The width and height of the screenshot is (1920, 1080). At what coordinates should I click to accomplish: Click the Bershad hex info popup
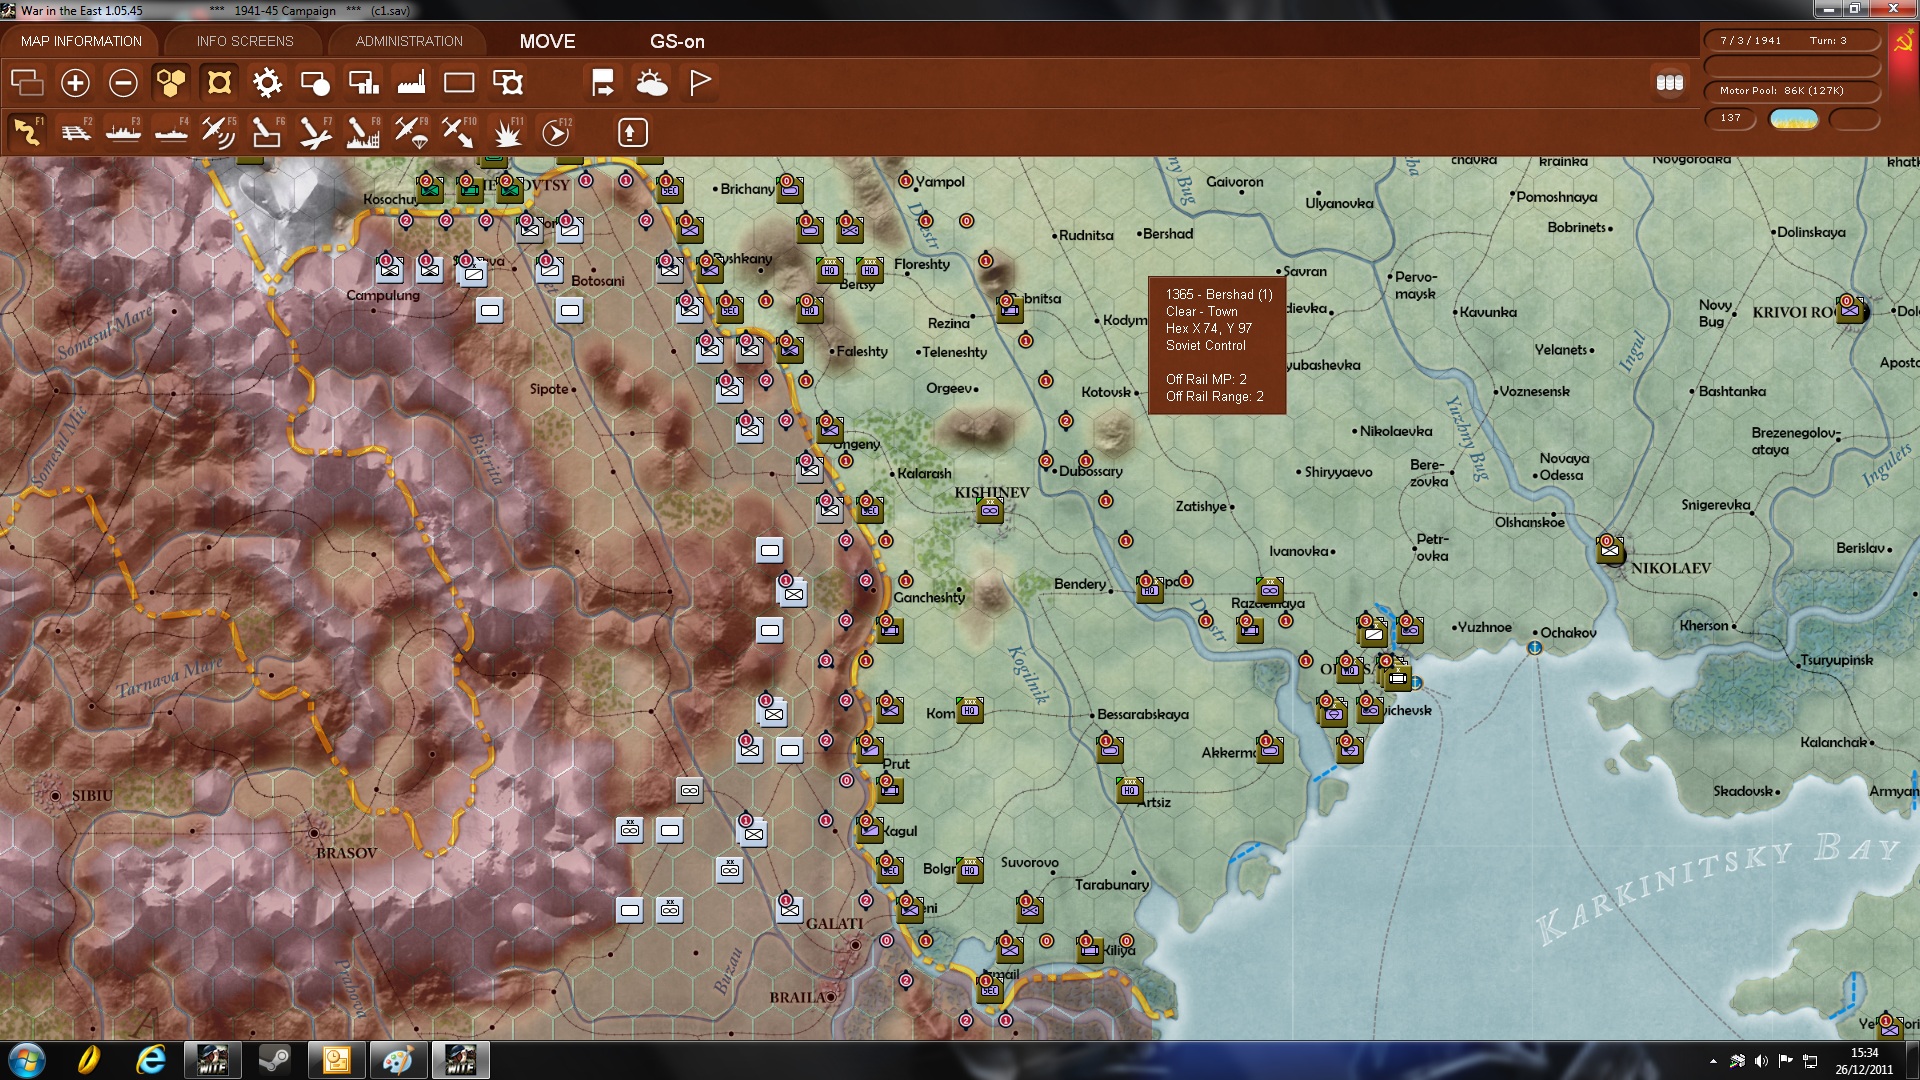[x=1217, y=345]
